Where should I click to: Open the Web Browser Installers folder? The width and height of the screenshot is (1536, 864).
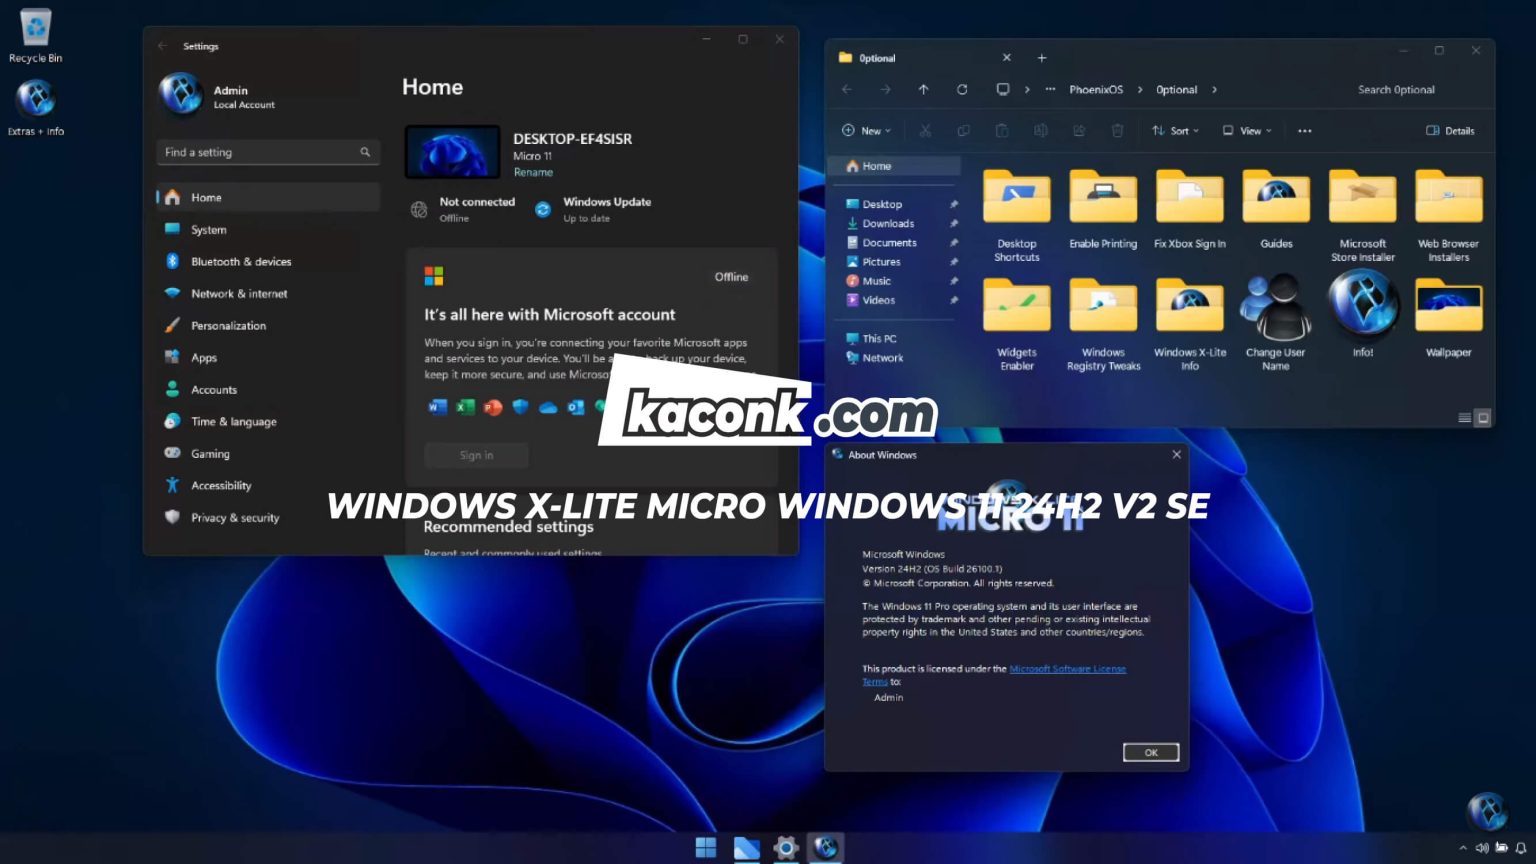(1449, 216)
